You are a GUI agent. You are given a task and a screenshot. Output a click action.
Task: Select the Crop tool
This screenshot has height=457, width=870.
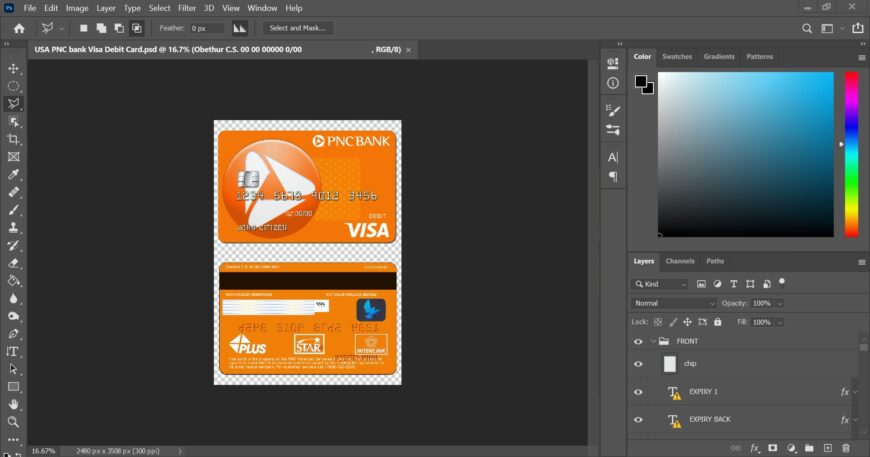(13, 139)
